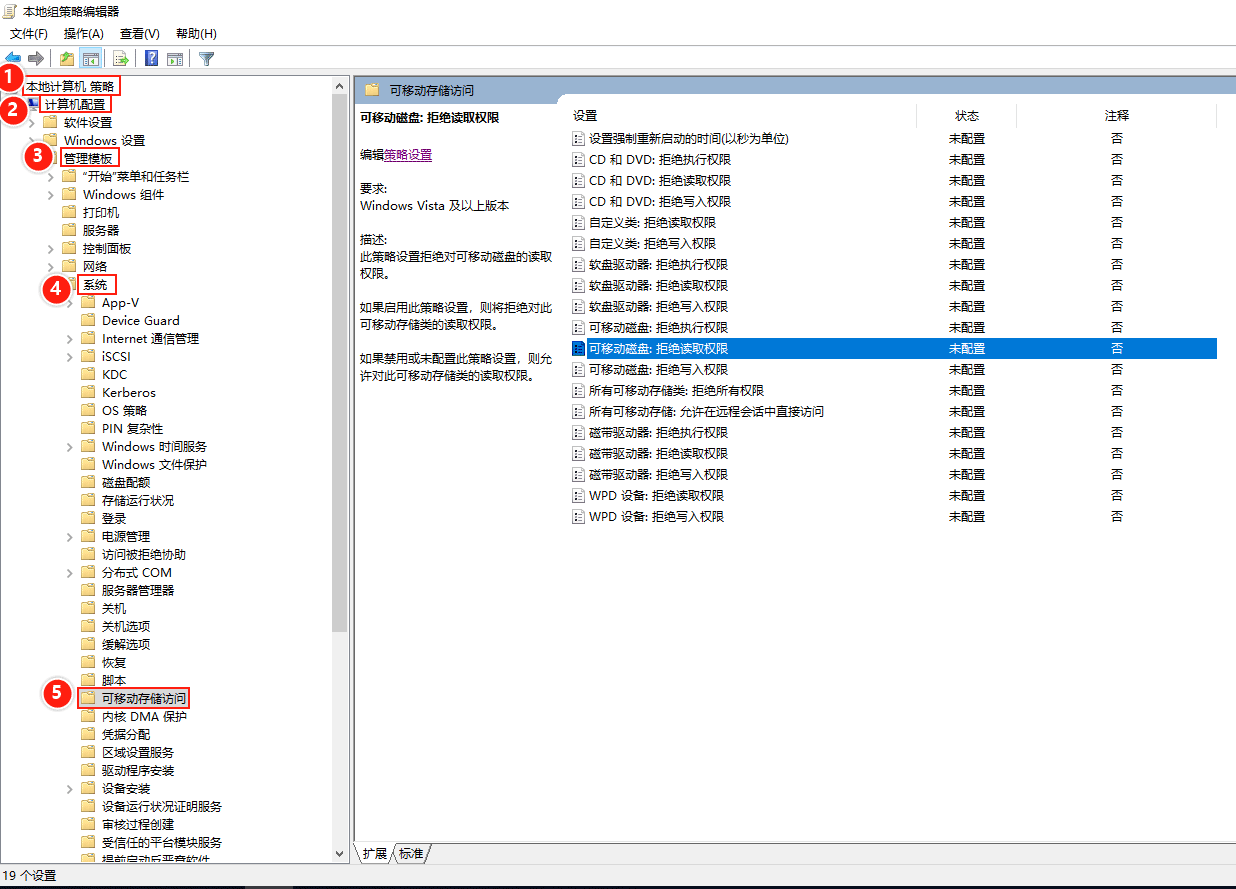Sort by the 状态 column header
This screenshot has height=889, width=1236.
pyautogui.click(x=966, y=116)
